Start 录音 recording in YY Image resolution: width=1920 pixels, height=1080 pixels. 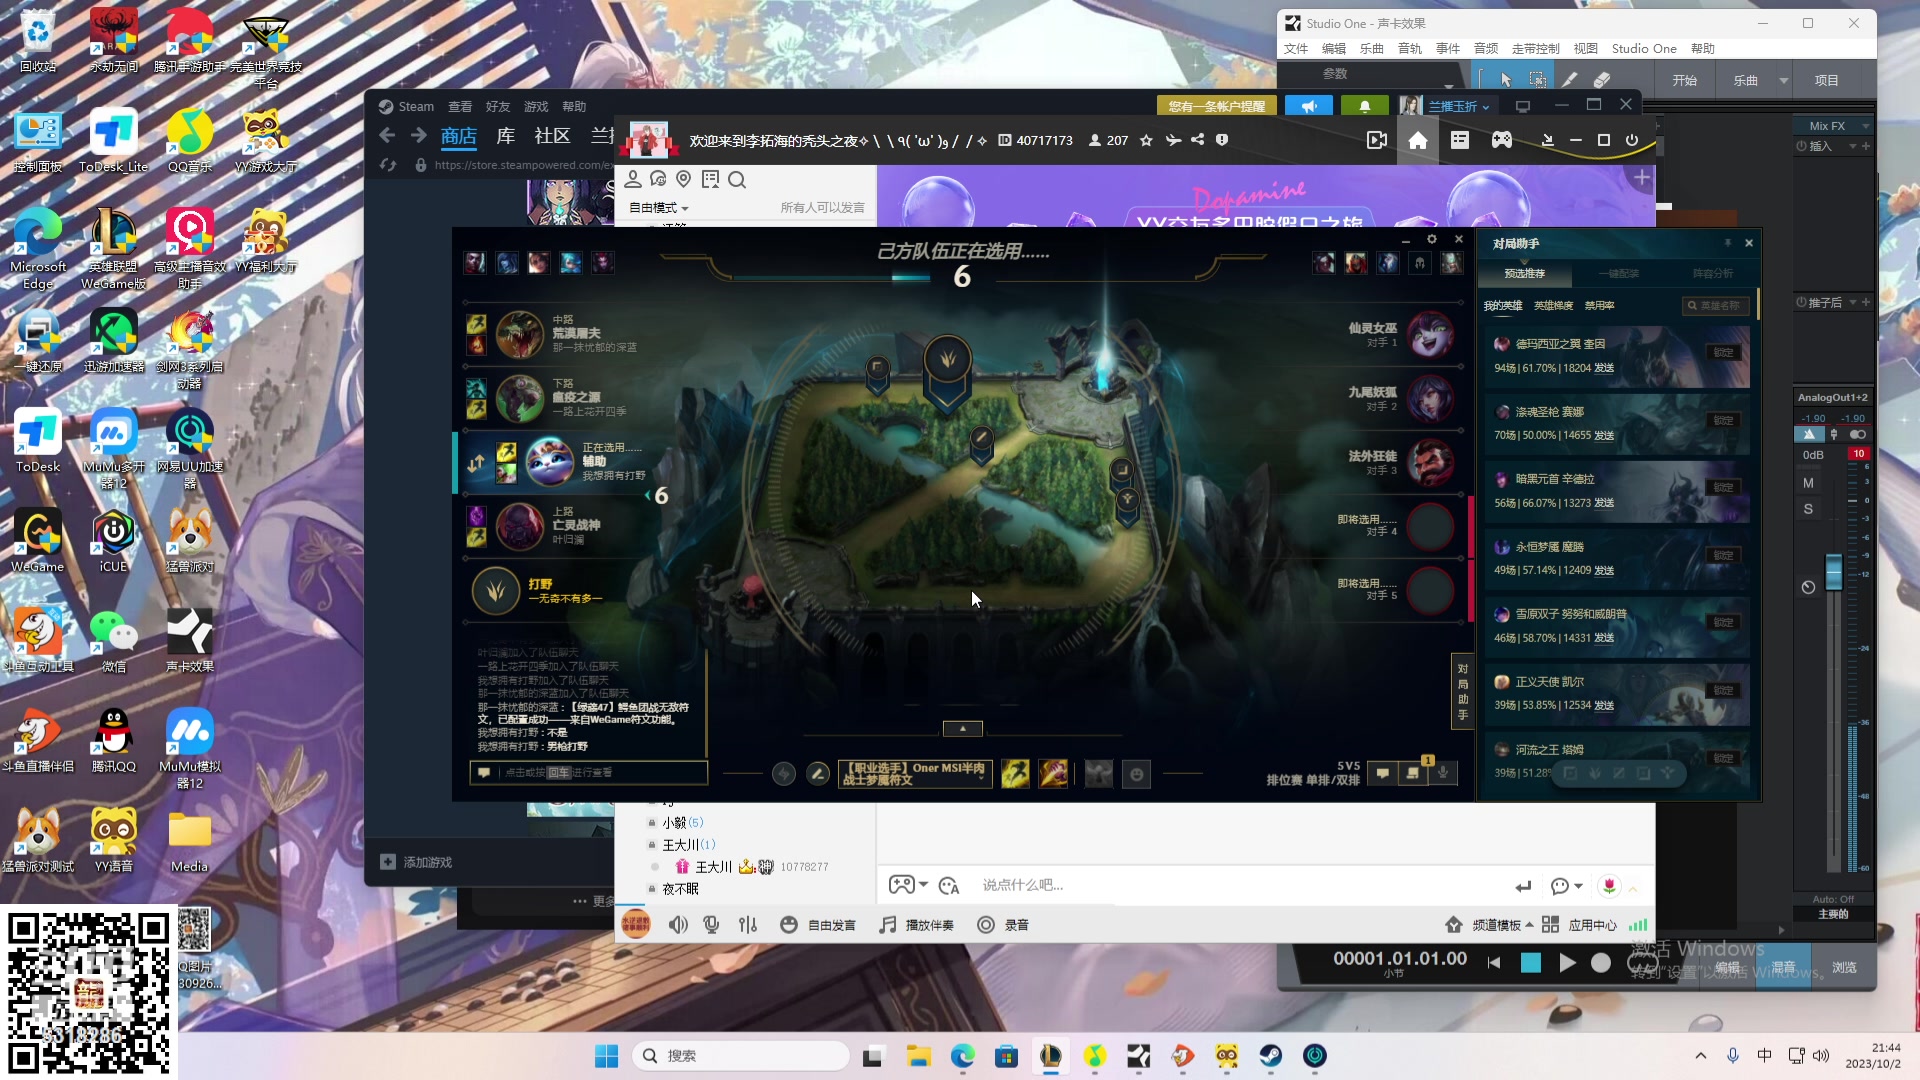[1003, 925]
